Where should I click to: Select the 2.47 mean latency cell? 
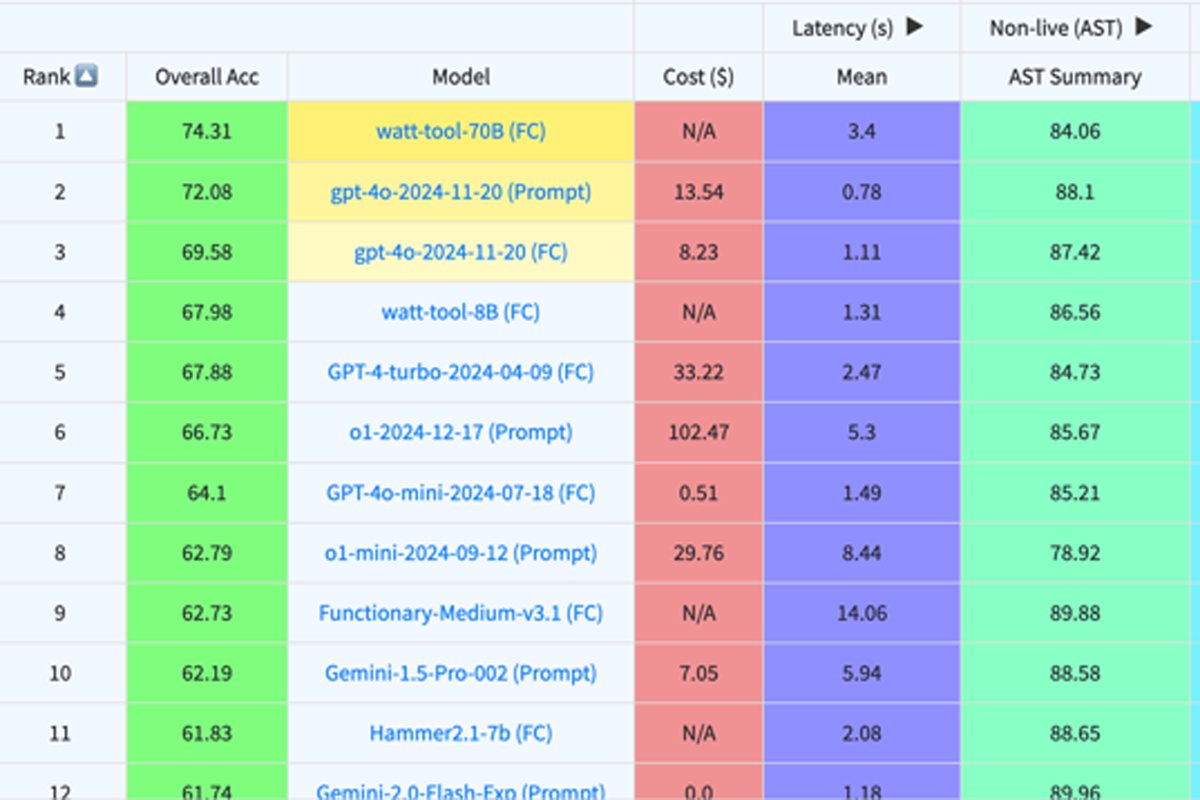[x=862, y=372]
